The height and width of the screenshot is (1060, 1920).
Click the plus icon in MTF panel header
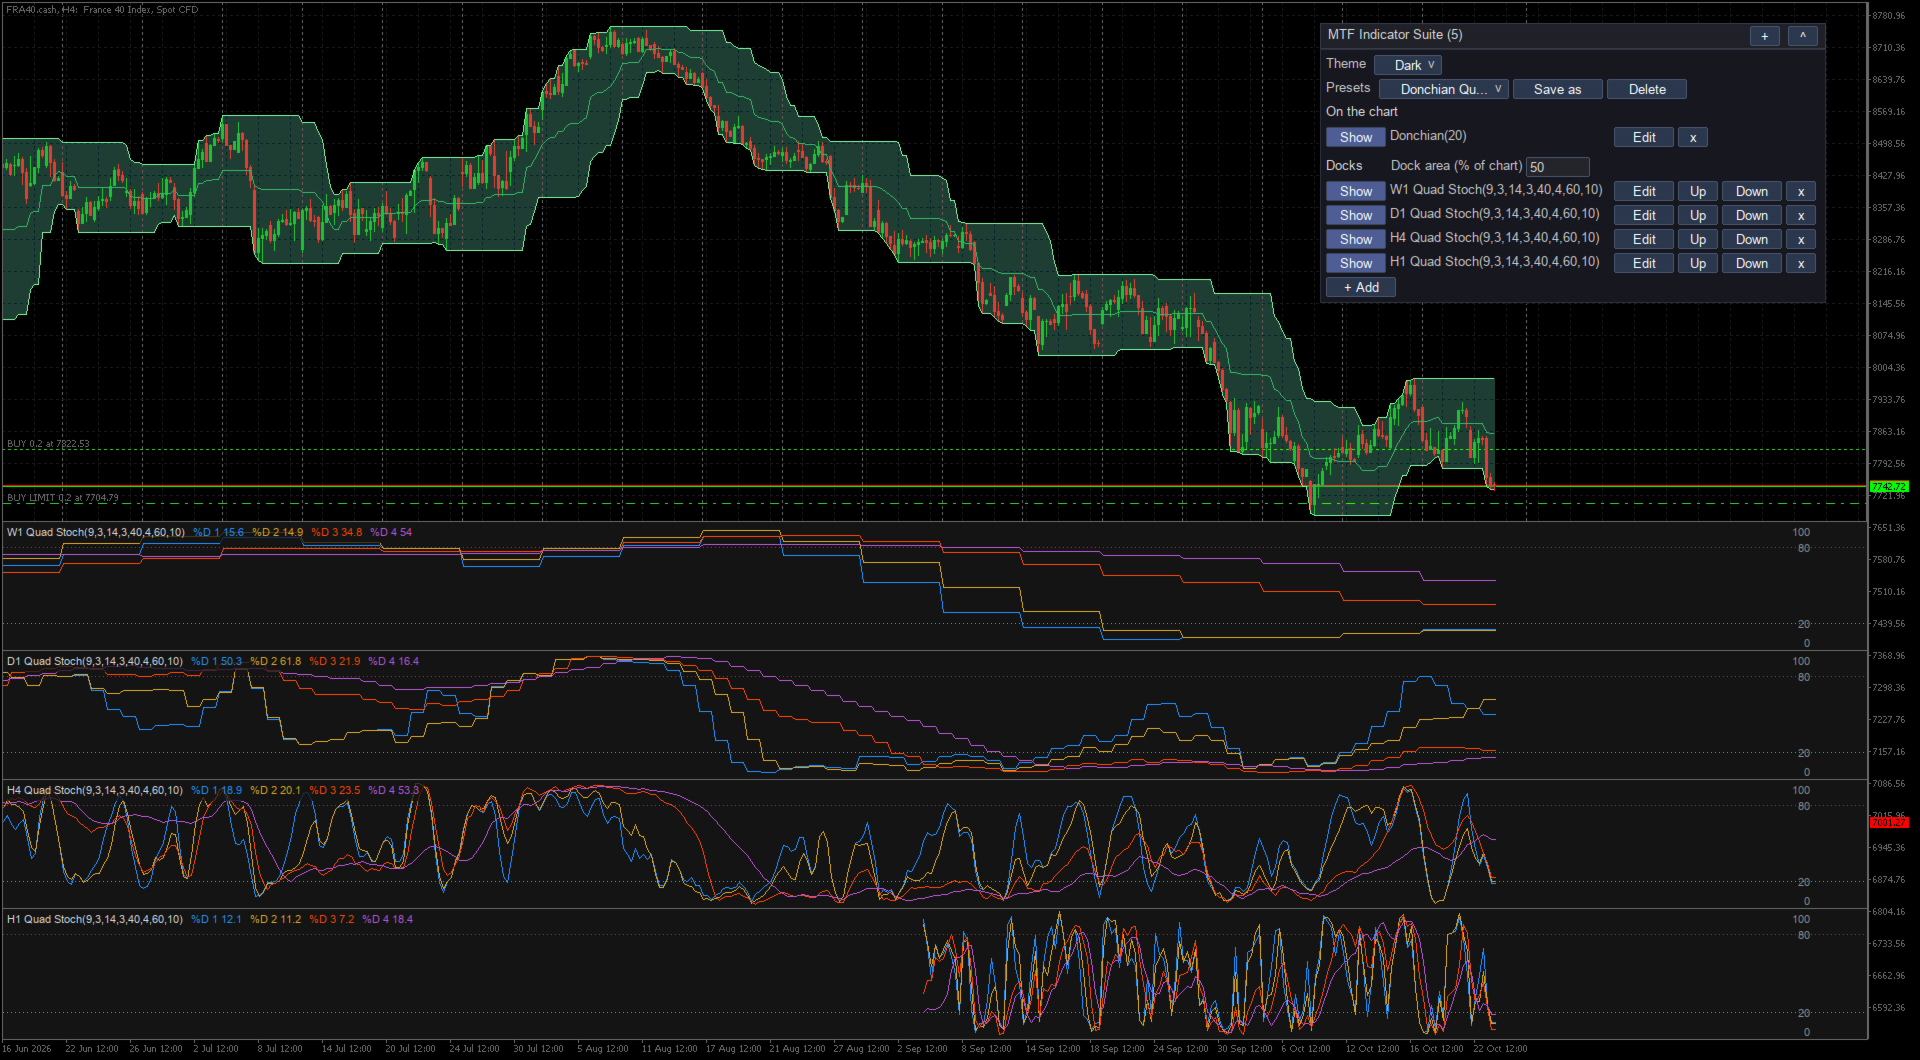[x=1764, y=36]
